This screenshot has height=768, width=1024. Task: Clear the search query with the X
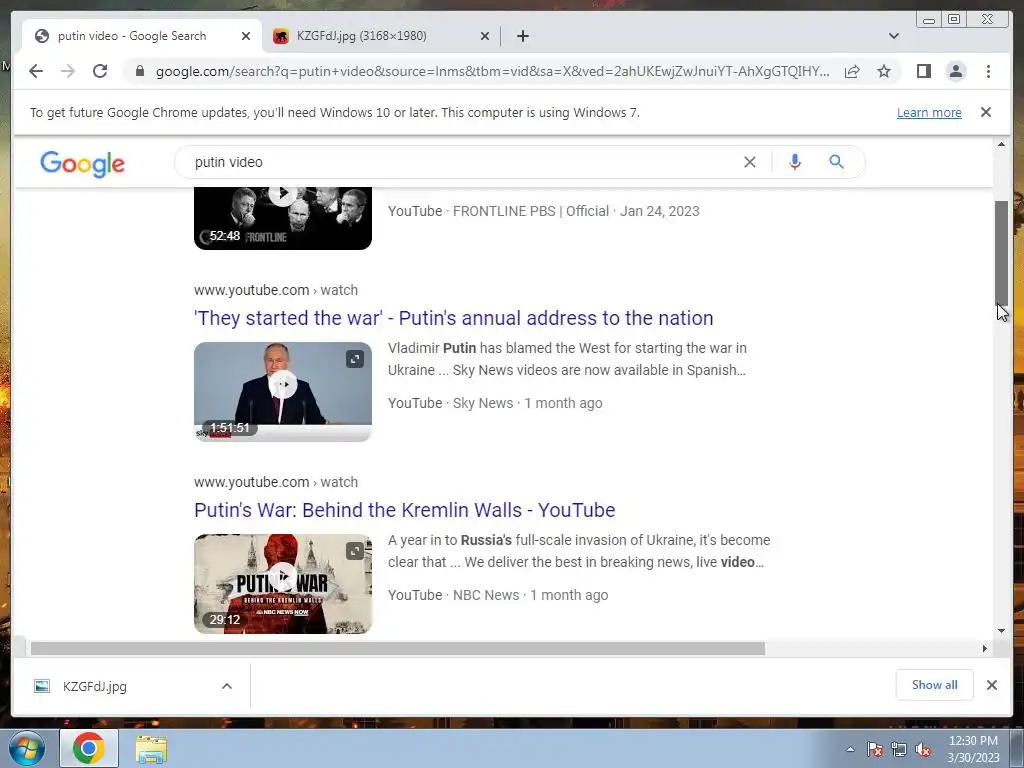coord(750,162)
